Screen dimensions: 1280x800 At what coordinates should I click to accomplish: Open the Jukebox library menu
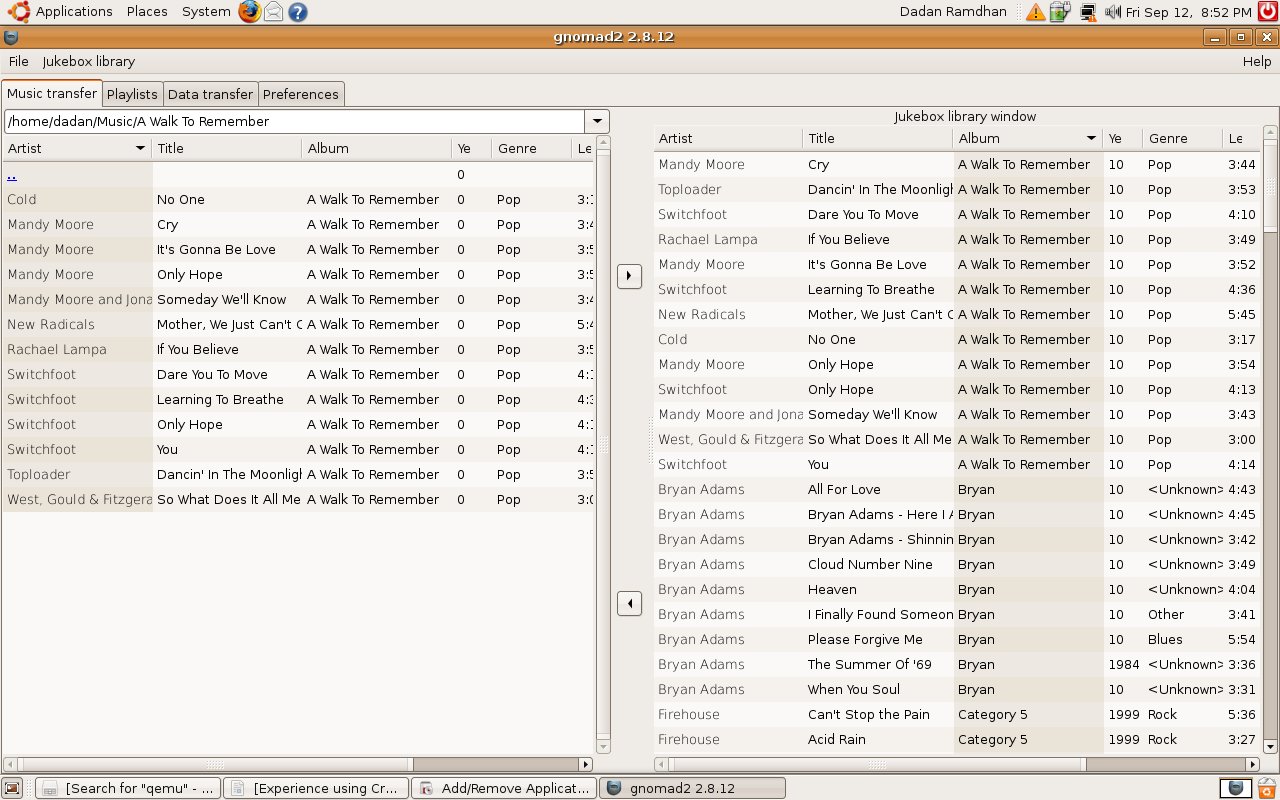point(88,61)
